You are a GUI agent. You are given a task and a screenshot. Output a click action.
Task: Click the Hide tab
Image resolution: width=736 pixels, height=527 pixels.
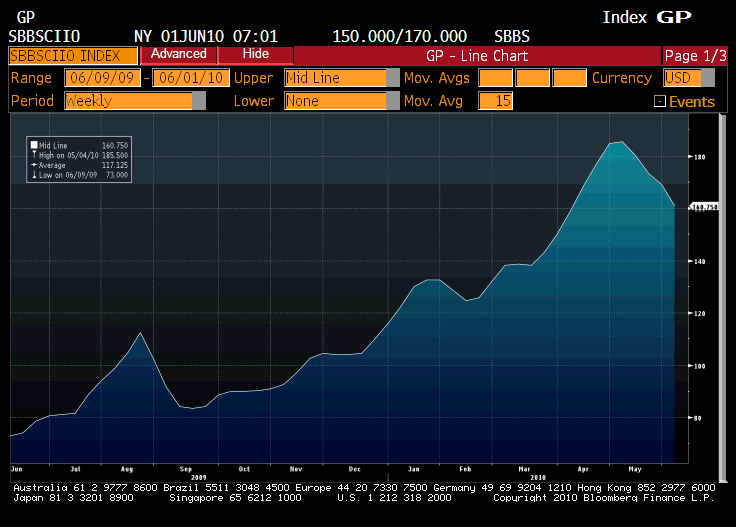point(255,54)
